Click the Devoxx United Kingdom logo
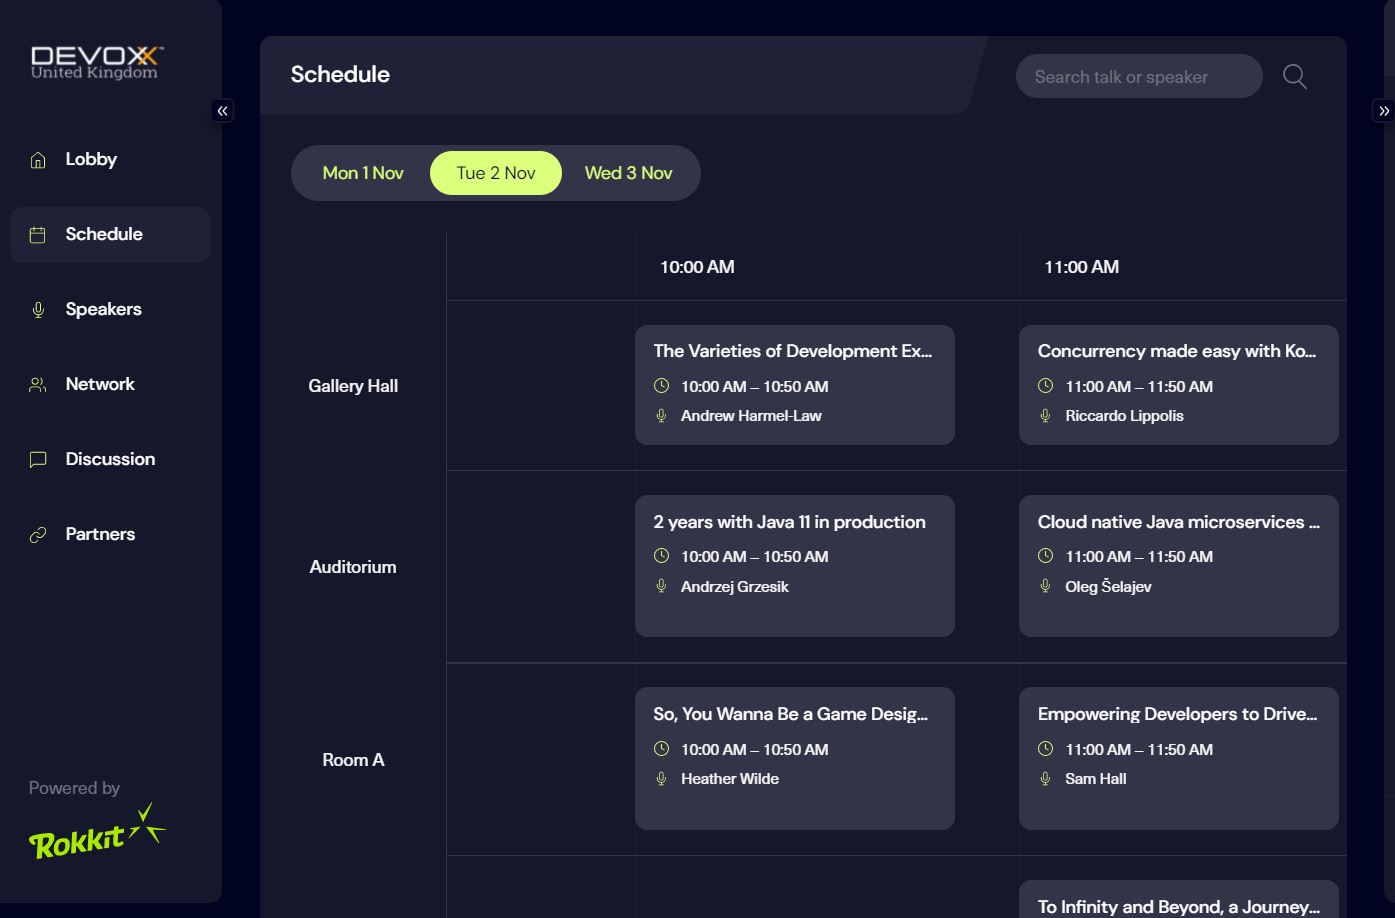Screen dimensions: 1395x918 [97, 62]
